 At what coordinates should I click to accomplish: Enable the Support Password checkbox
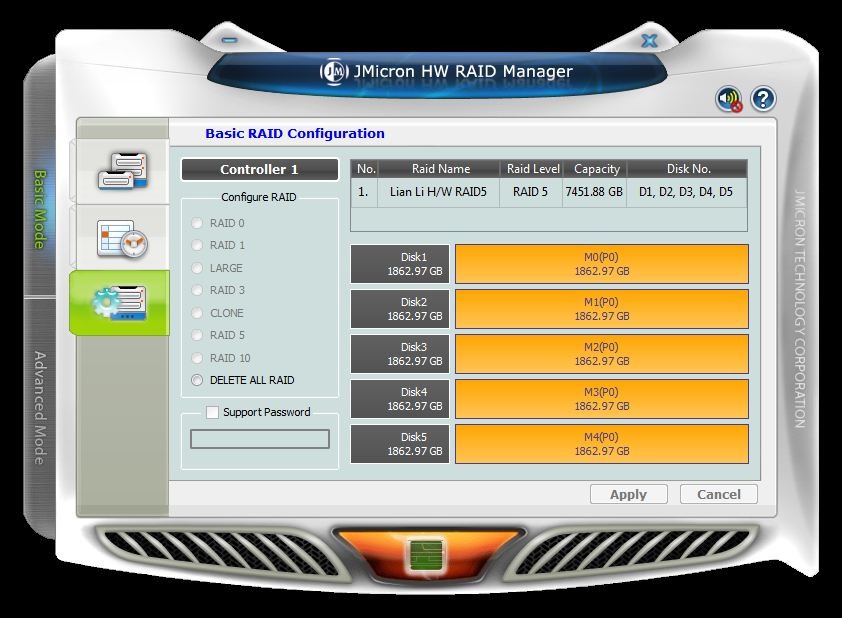coord(213,412)
